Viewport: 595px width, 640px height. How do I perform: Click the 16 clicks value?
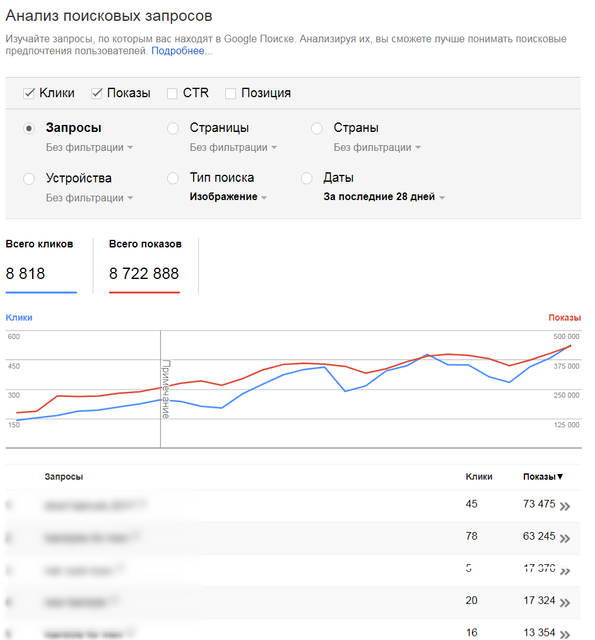[x=471, y=633]
